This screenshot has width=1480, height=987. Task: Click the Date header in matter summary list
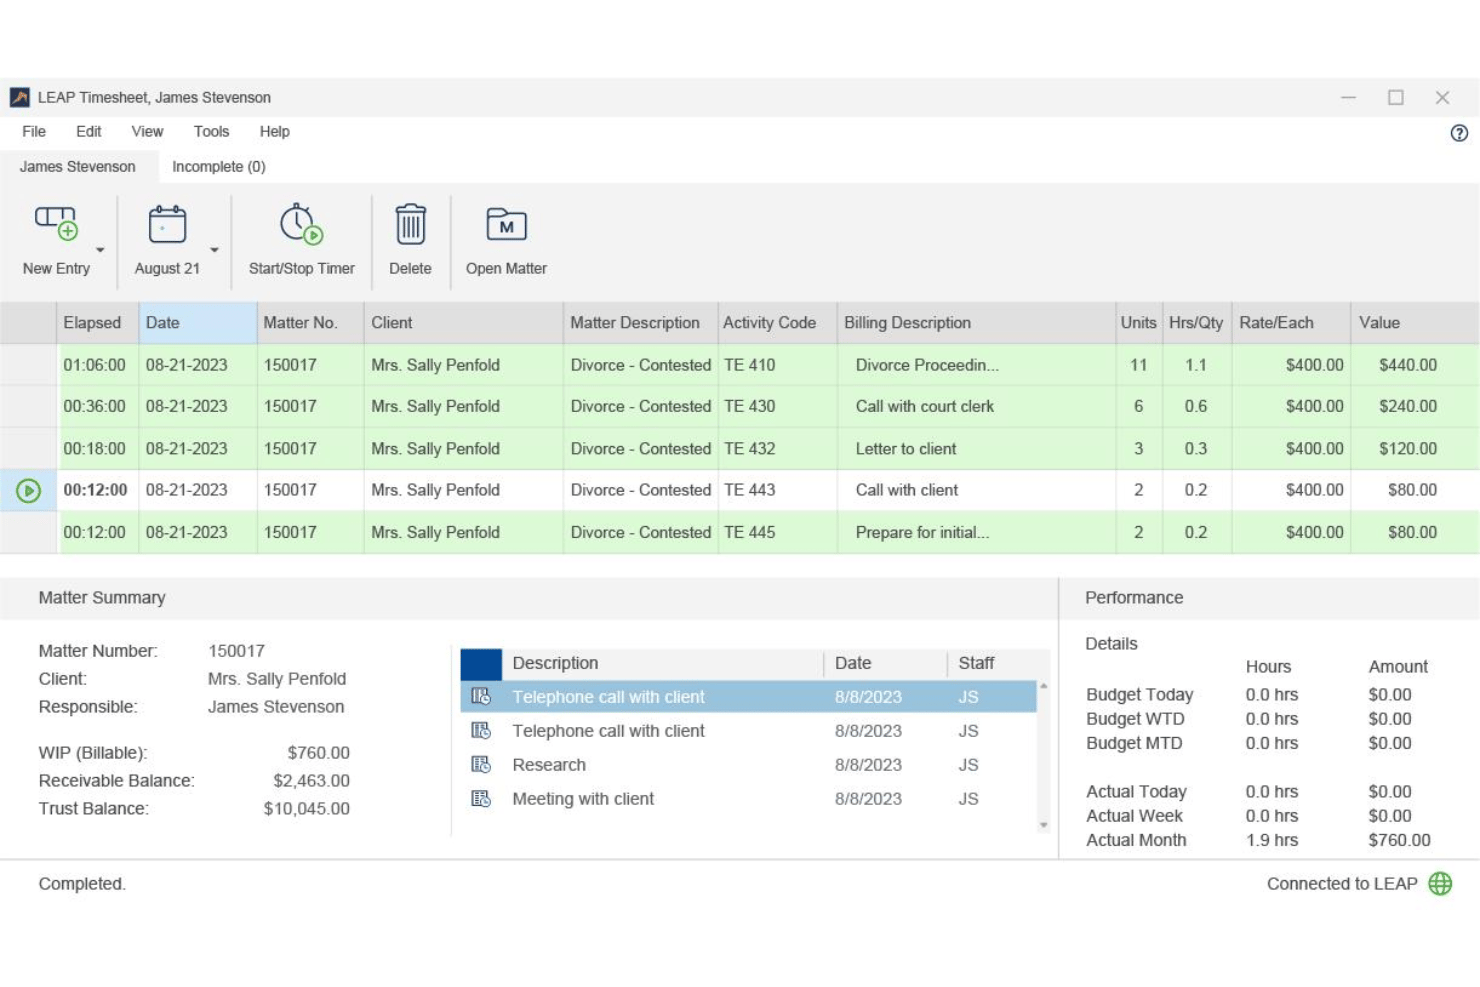[x=885, y=663]
